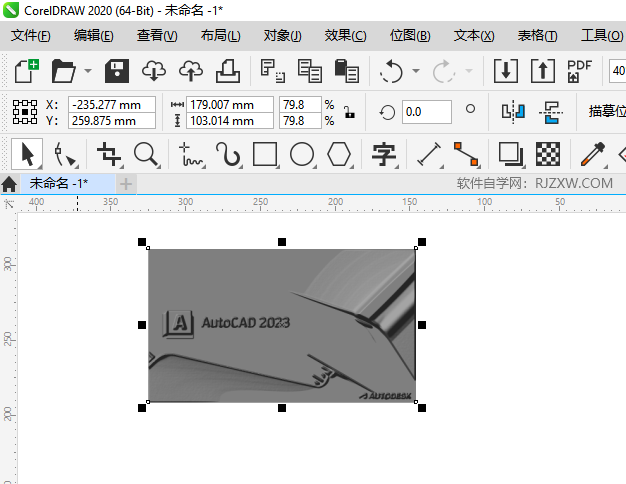Viewport: 626px width, 484px height.
Task: Click the rotation angle field
Action: click(x=427, y=112)
